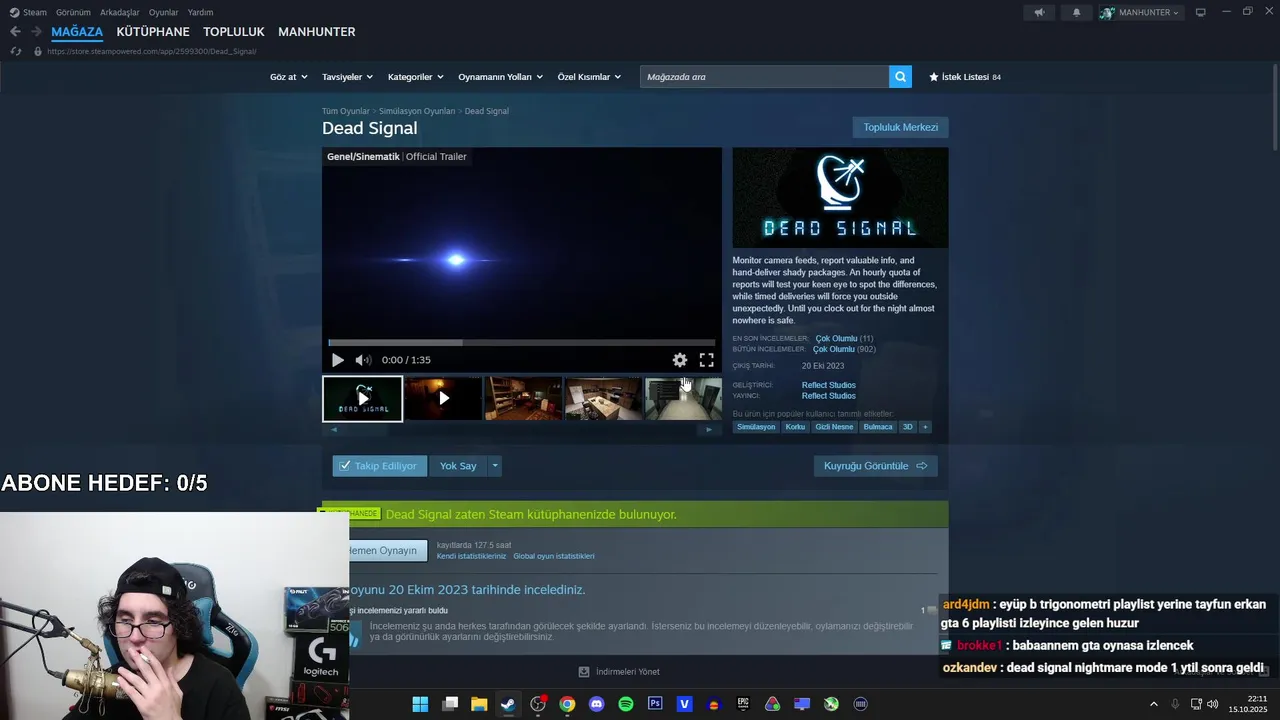
Task: Open the blue V app in taskbar
Action: click(685, 704)
